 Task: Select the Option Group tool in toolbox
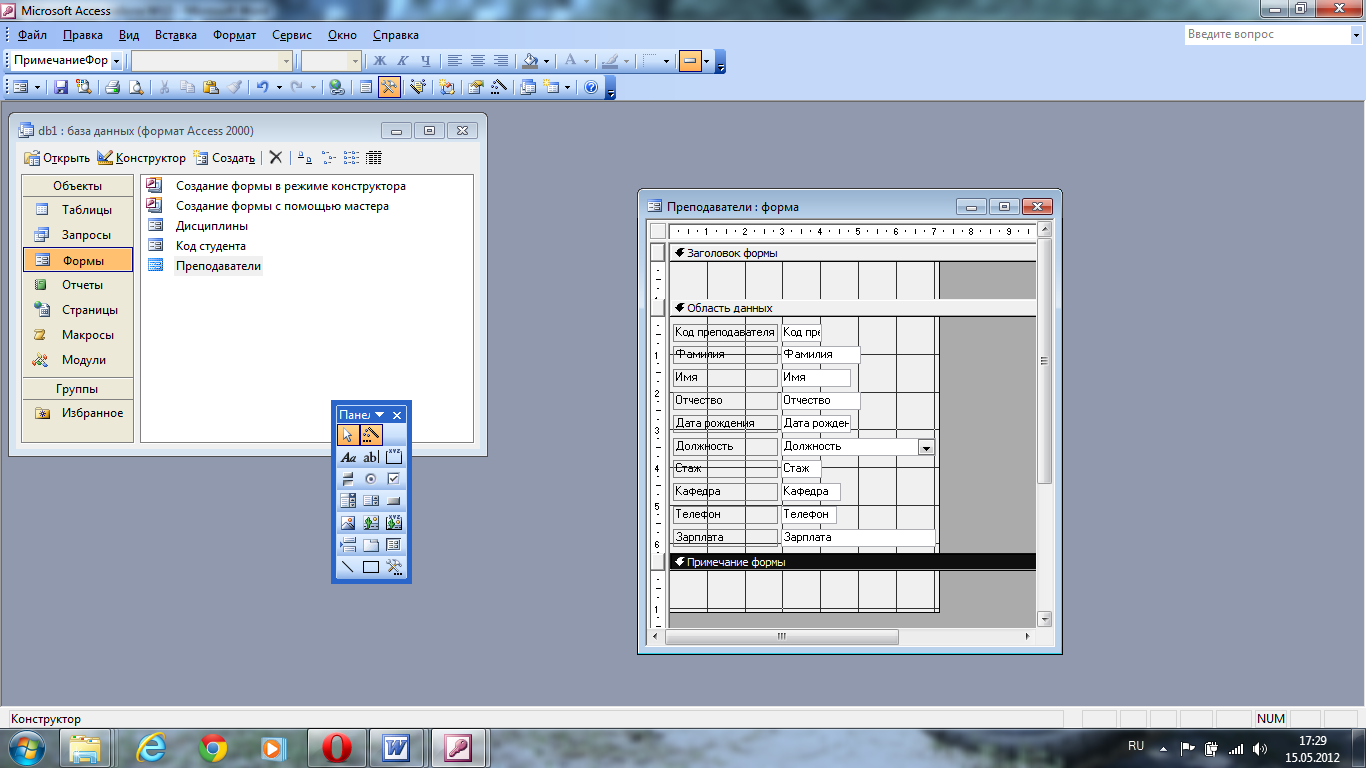pyautogui.click(x=394, y=457)
